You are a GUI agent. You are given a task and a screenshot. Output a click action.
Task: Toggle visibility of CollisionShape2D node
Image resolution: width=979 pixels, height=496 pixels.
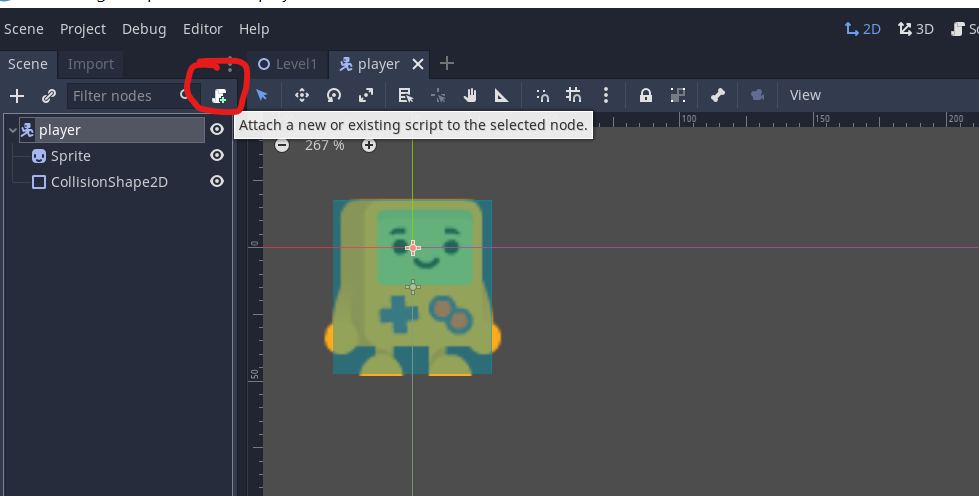217,181
